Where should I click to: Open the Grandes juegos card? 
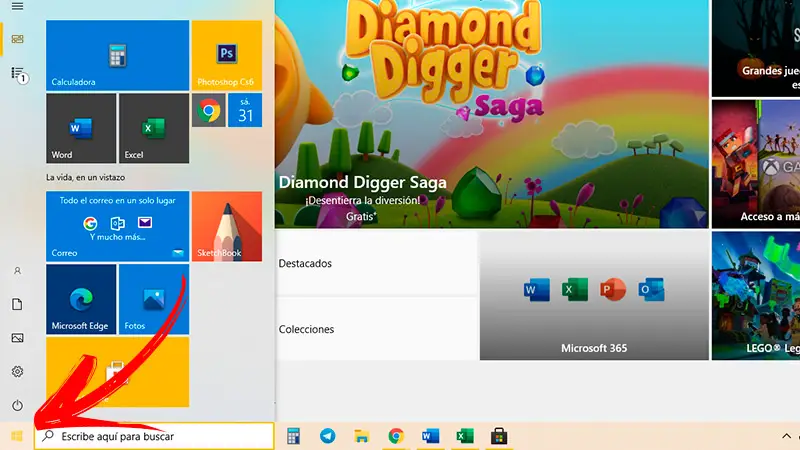tap(756, 48)
